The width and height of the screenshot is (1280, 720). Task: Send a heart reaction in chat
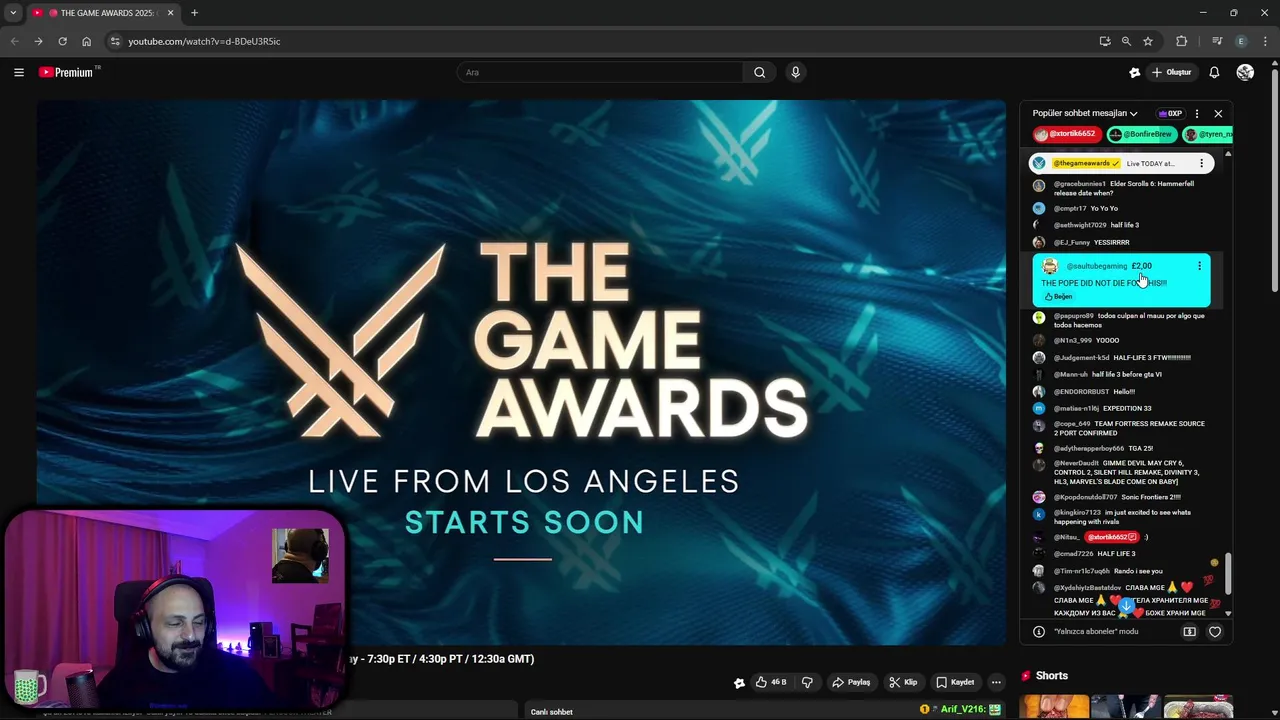pyautogui.click(x=1215, y=632)
